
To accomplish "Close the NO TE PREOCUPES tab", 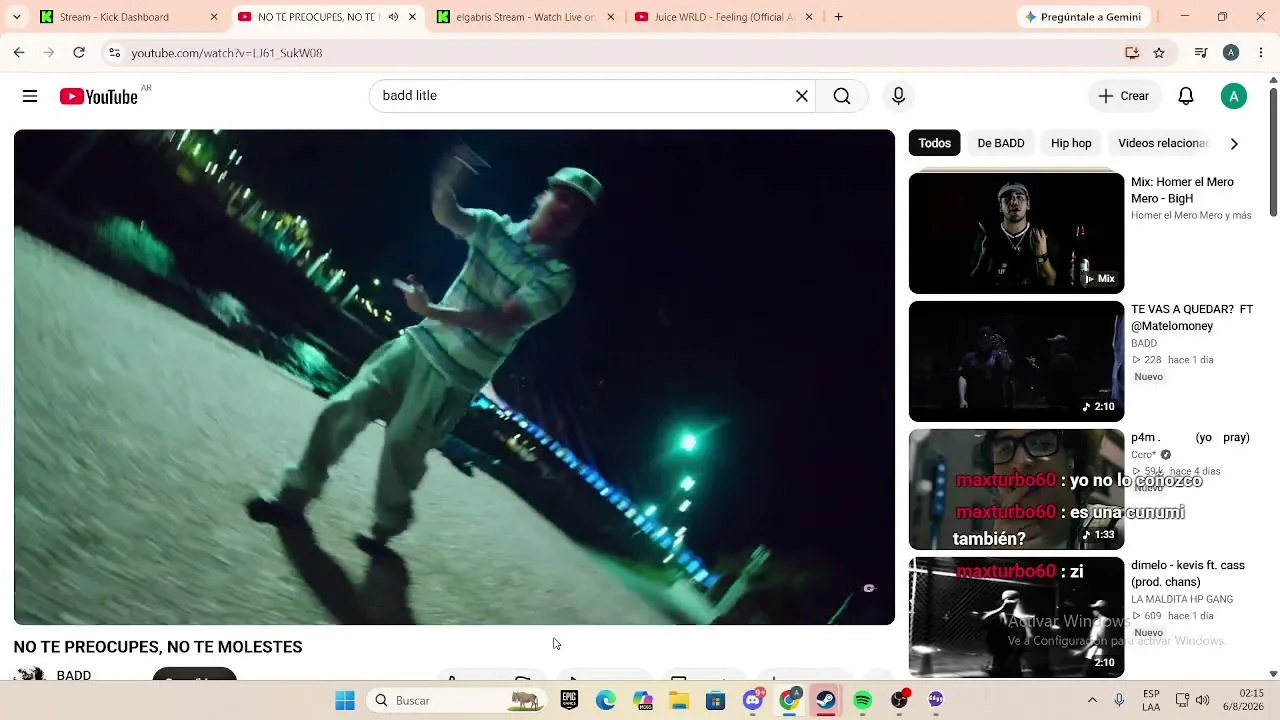I will [x=412, y=17].
